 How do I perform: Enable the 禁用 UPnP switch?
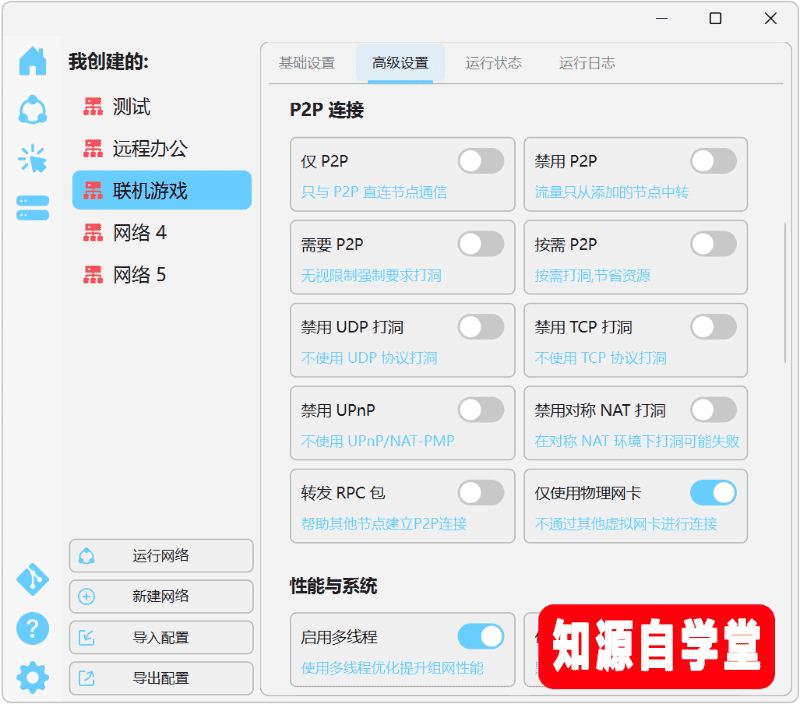(x=481, y=410)
